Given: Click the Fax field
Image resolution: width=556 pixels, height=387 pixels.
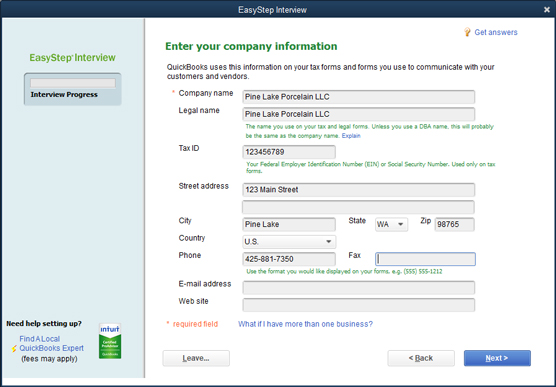Looking at the screenshot, I should click(425, 259).
